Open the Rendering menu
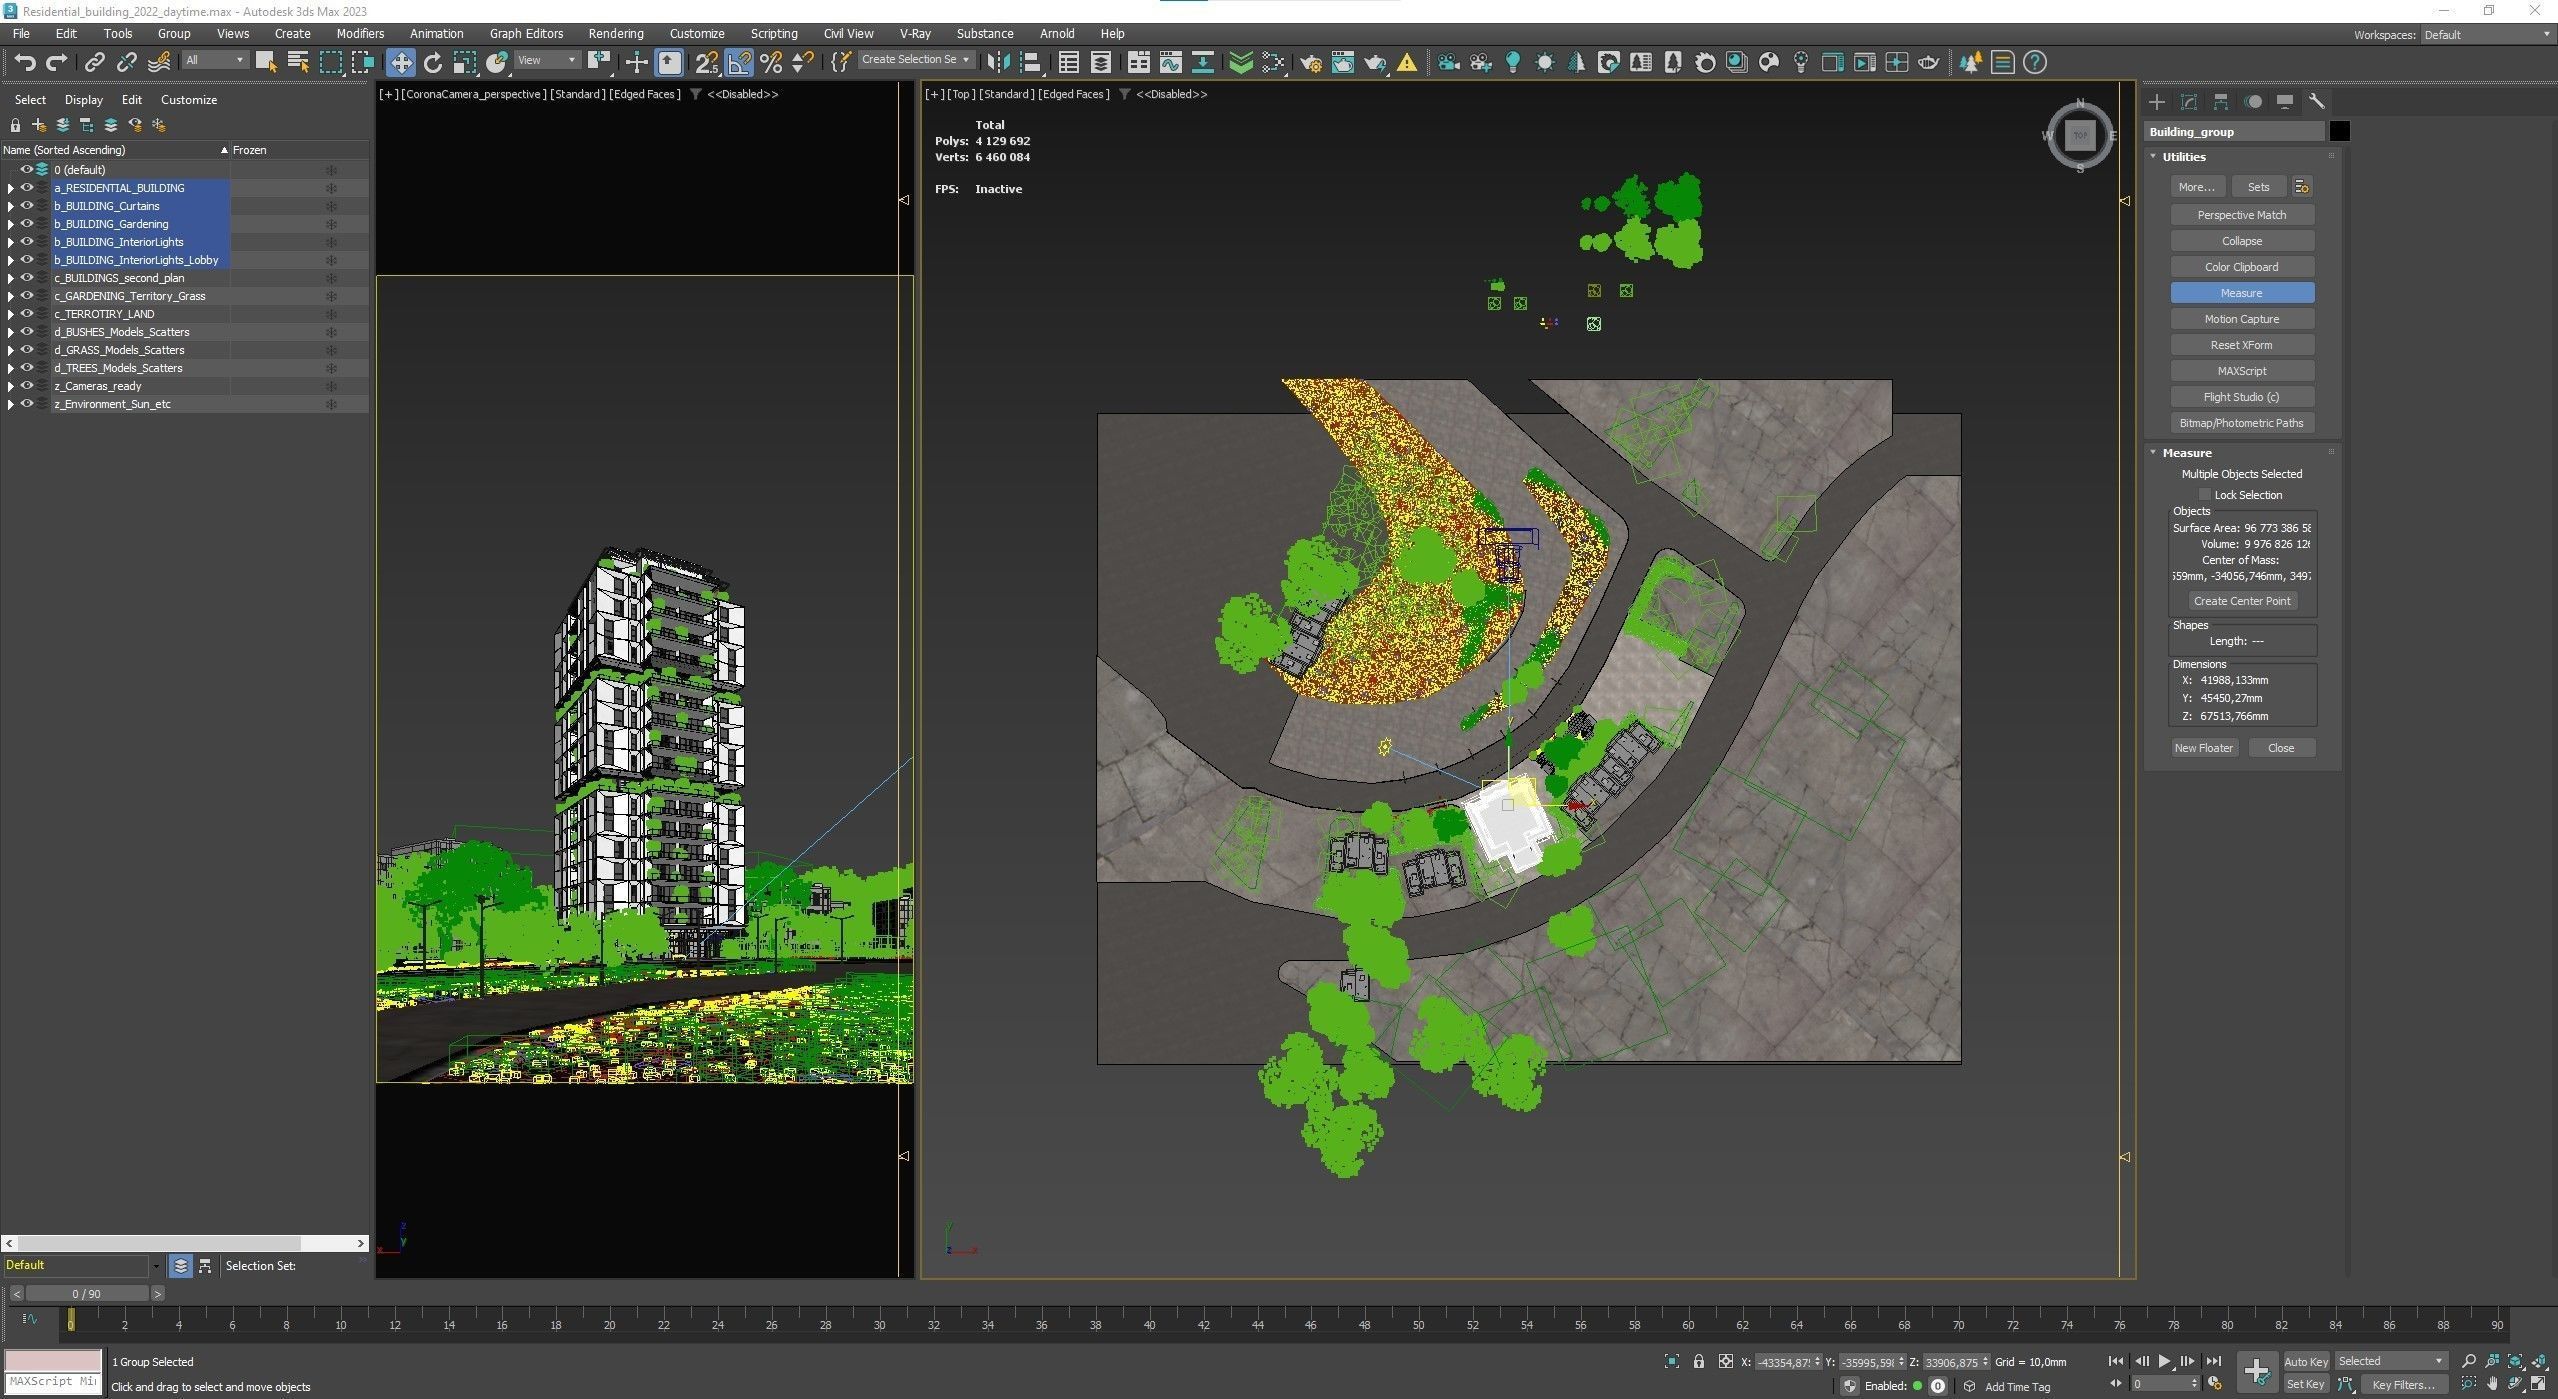Image resolution: width=2558 pixels, height=1399 pixels. pos(615,33)
